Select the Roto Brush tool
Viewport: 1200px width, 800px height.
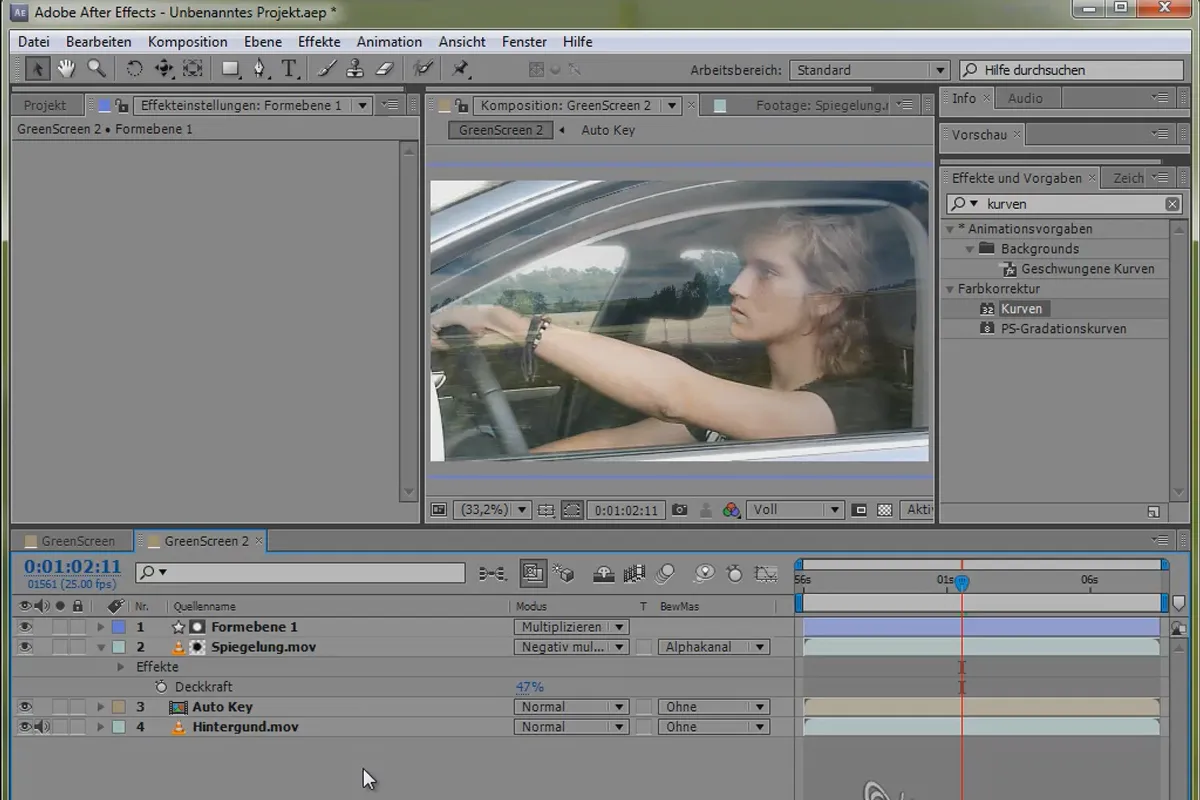pyautogui.click(x=424, y=68)
